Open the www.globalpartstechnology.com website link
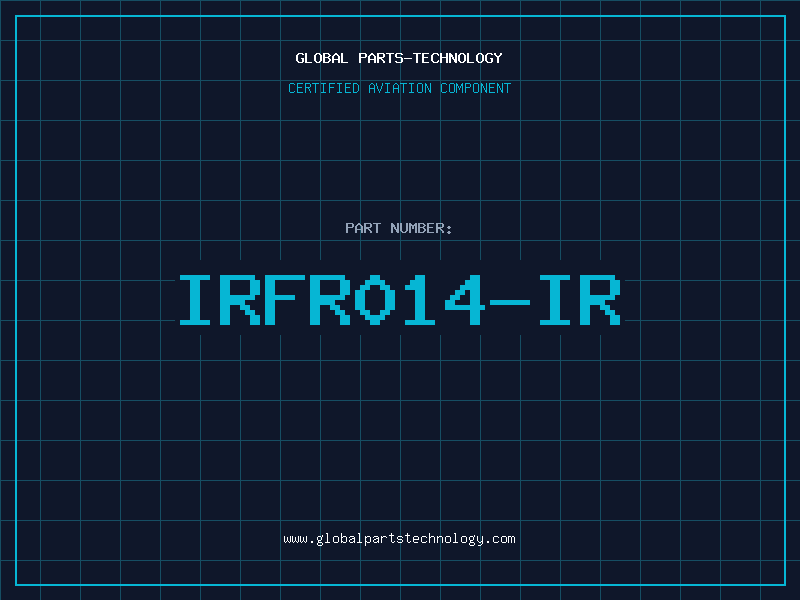The height and width of the screenshot is (600, 800). [399, 539]
